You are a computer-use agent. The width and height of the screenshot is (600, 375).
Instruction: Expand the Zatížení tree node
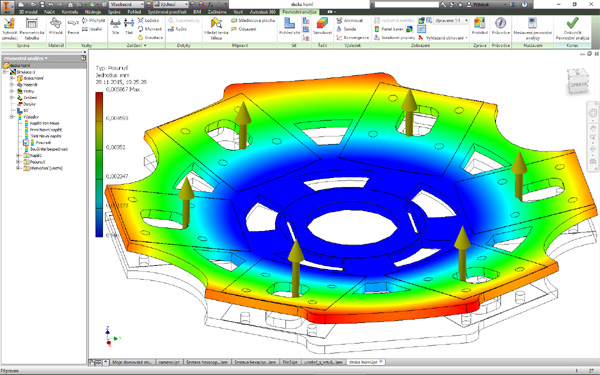click(12, 98)
